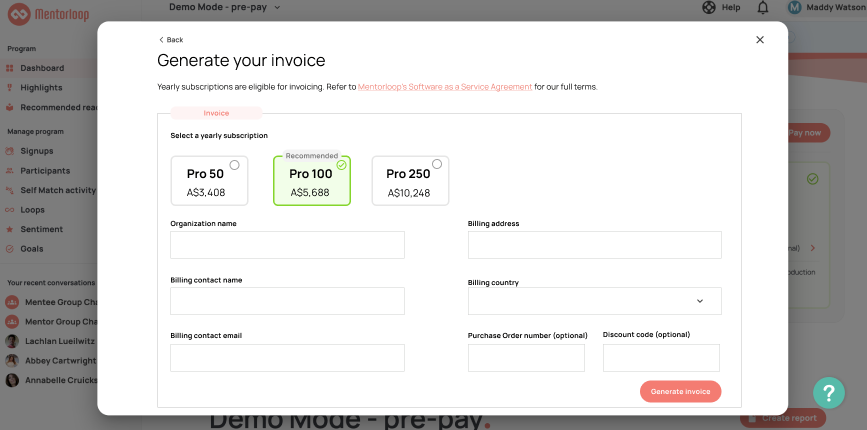Open the Demo Mode - pre-pay program switcher
The height and width of the screenshot is (430, 867).
(x=225, y=7)
